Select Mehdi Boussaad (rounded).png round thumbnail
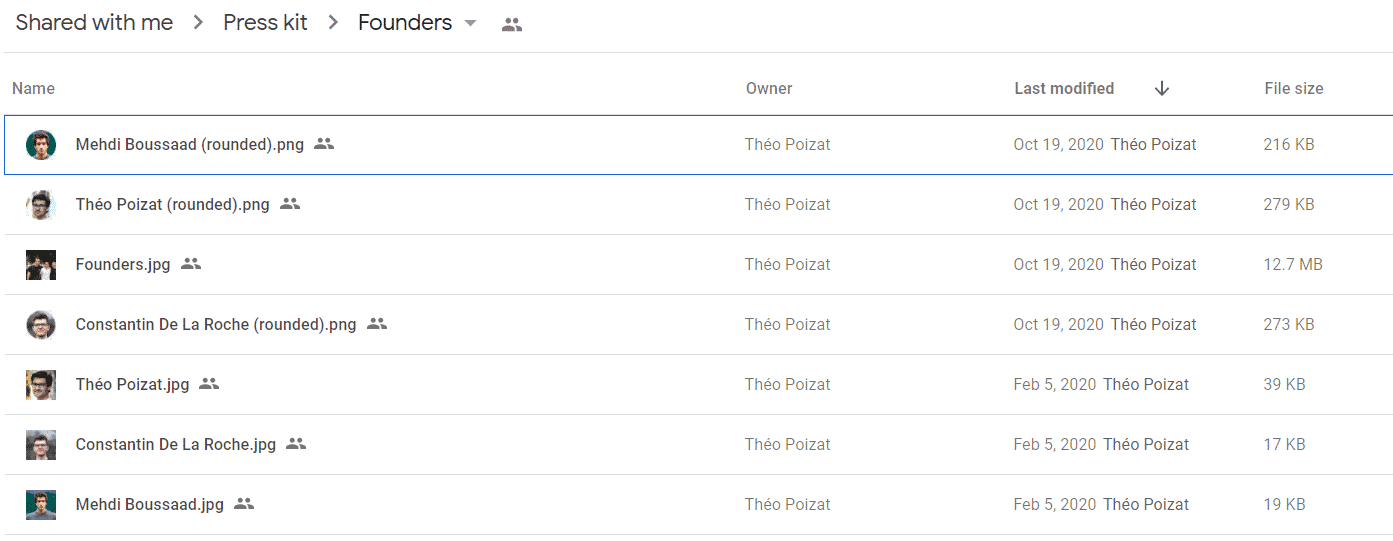The image size is (1393, 541). (x=41, y=145)
